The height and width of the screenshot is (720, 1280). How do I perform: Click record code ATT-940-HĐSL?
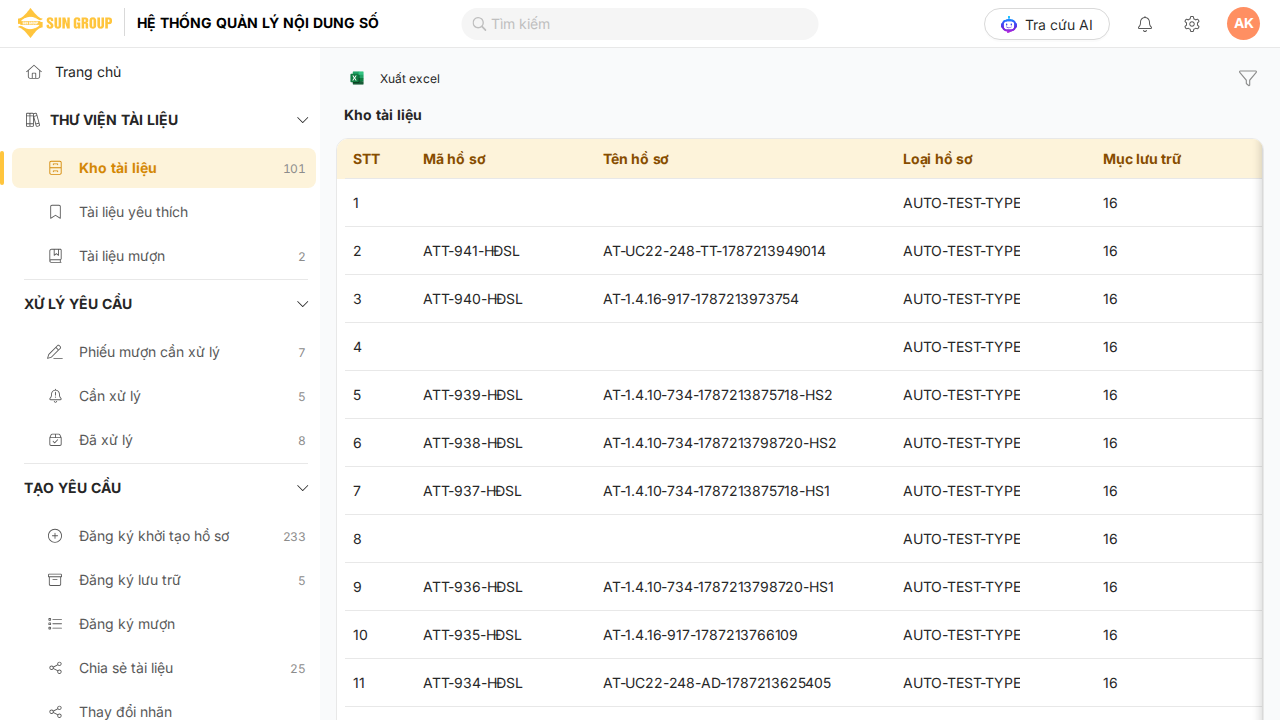click(x=473, y=299)
